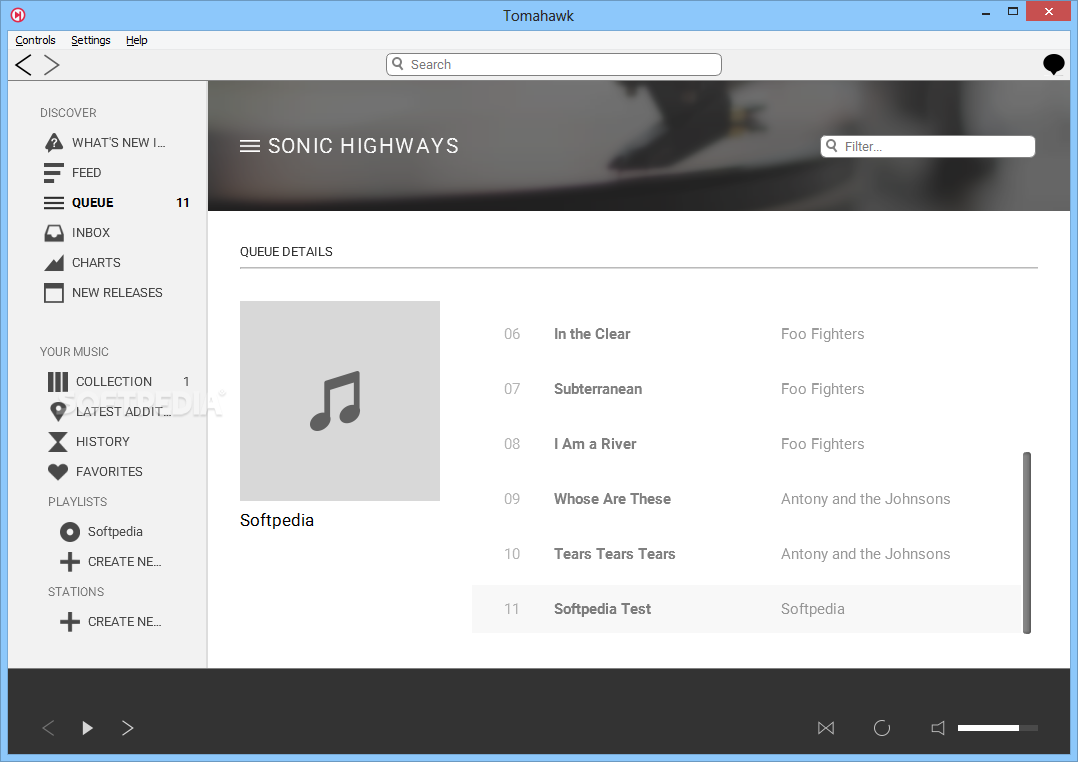Click the New Releases calendar icon
Screen dimensions: 1078x762
click(54, 293)
